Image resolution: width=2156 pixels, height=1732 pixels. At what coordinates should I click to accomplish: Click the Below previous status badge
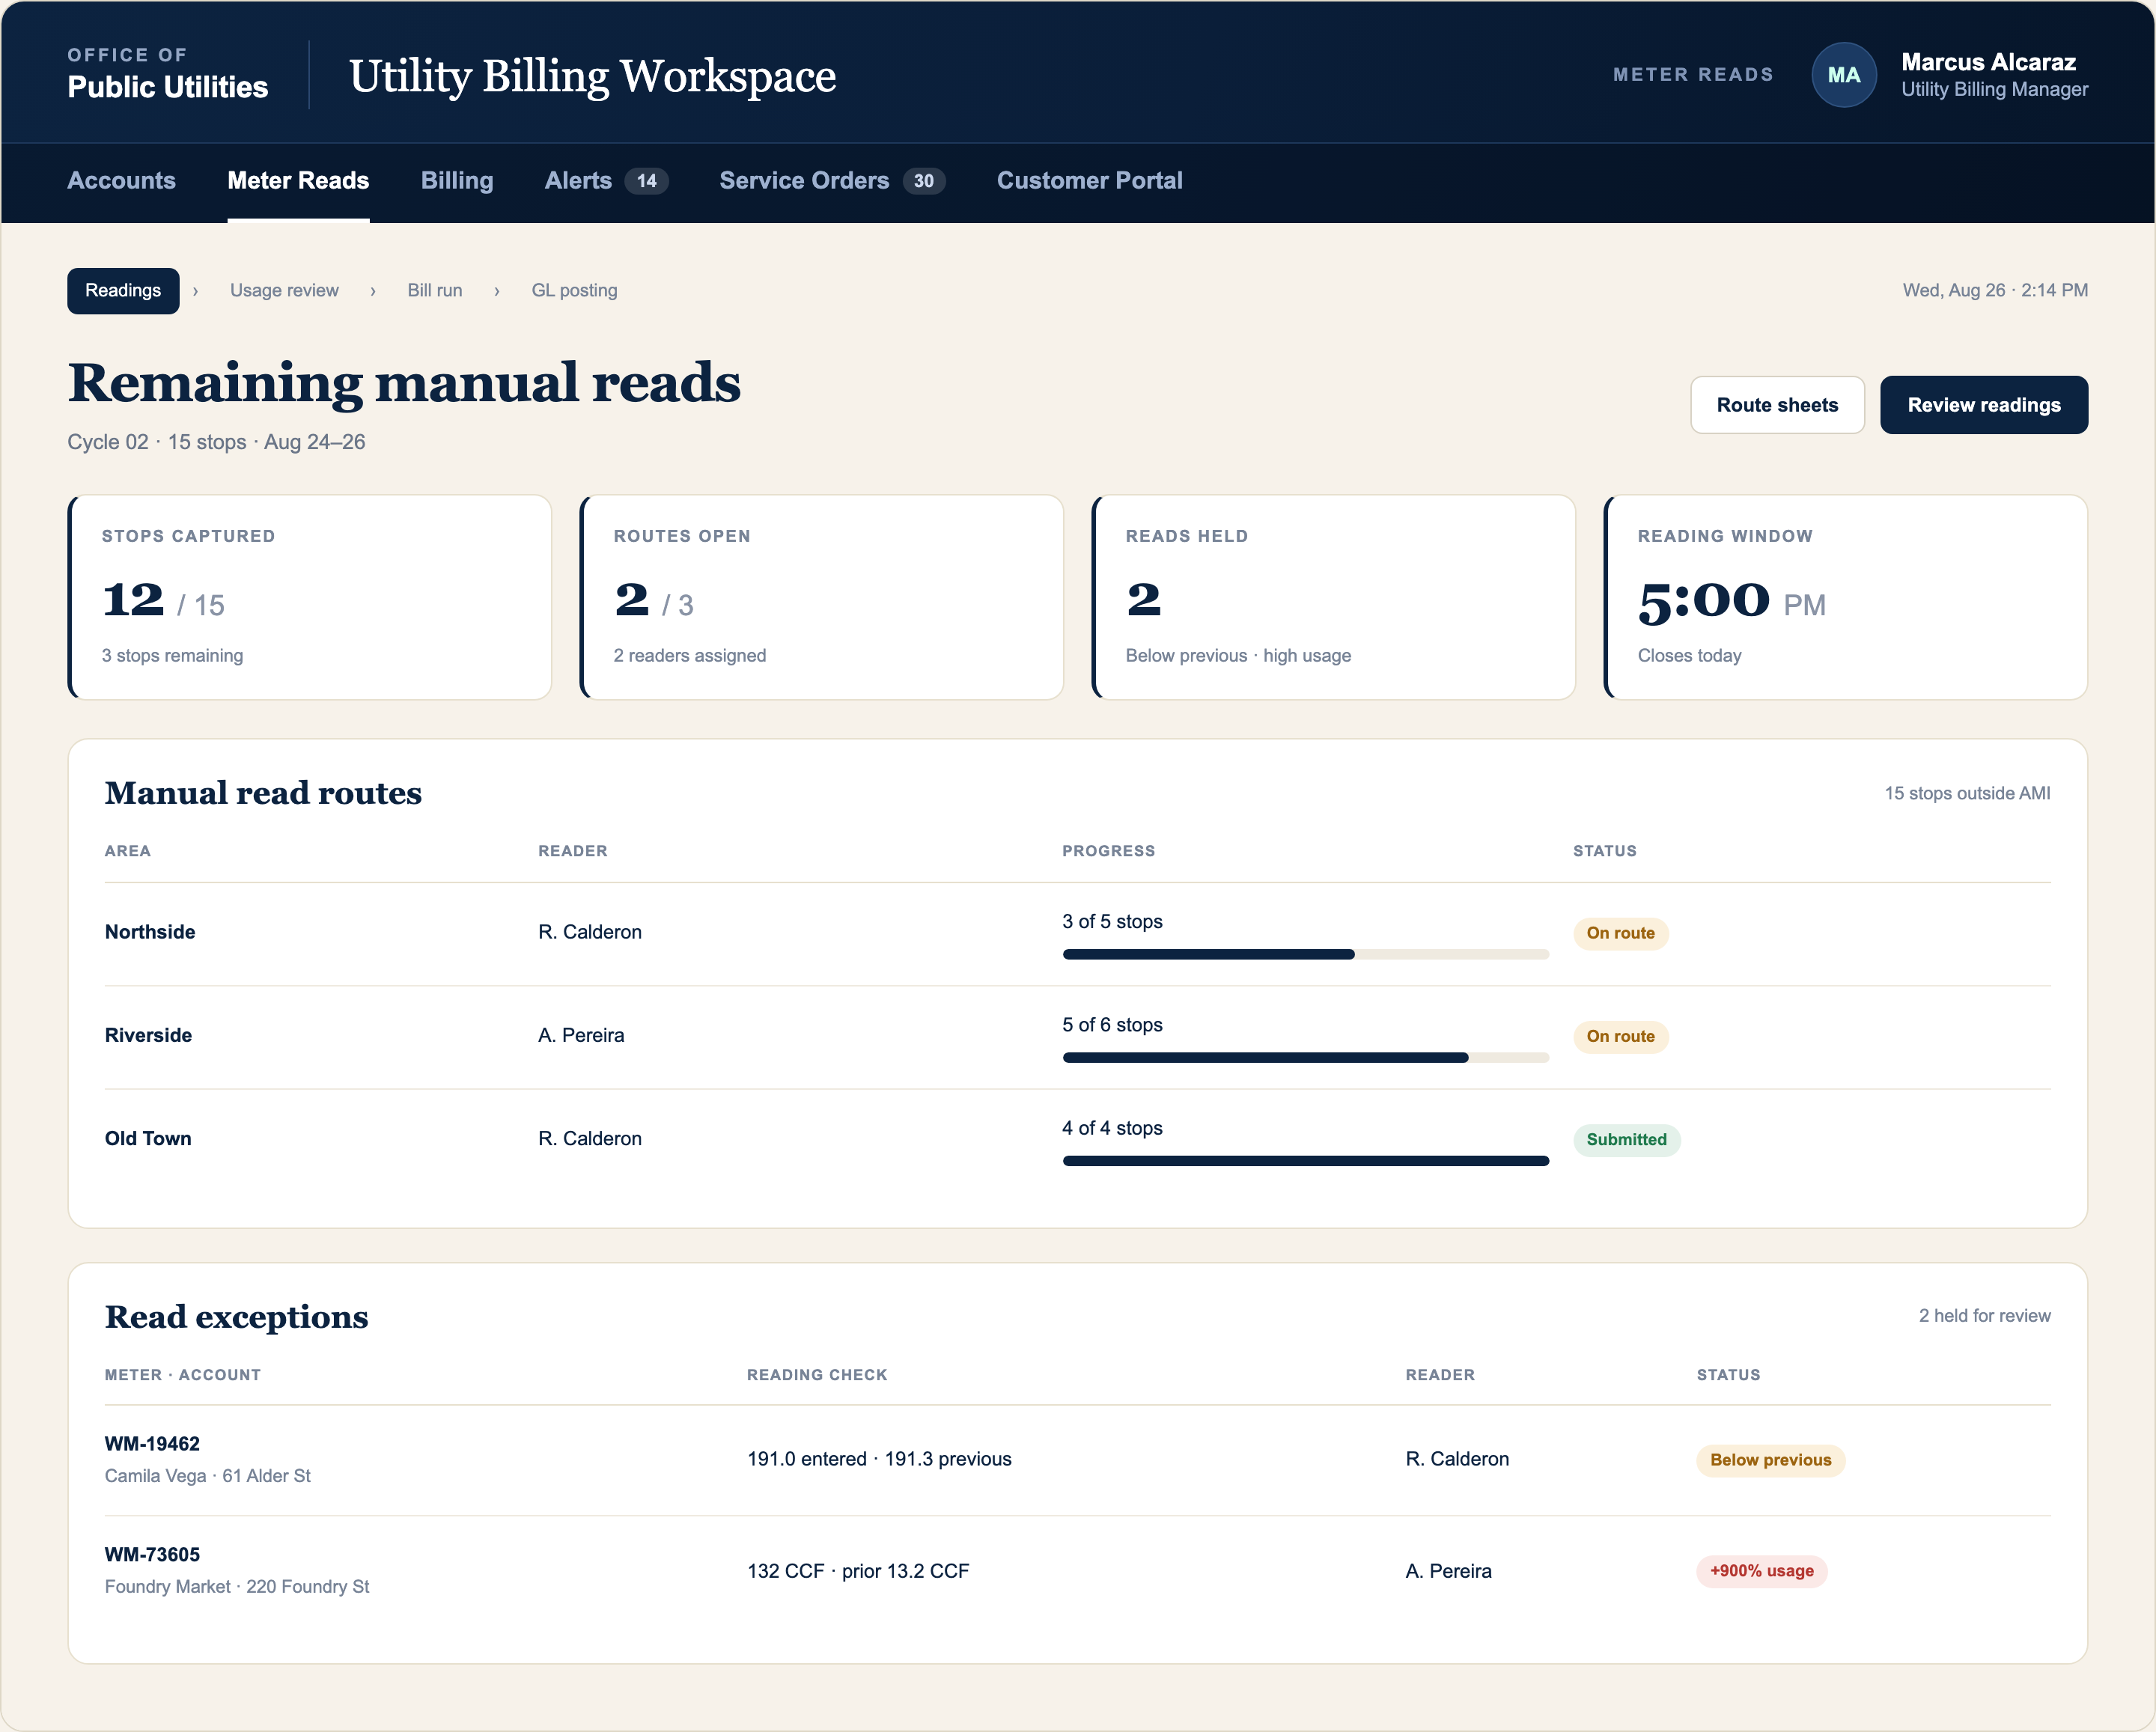pyautogui.click(x=1770, y=1460)
